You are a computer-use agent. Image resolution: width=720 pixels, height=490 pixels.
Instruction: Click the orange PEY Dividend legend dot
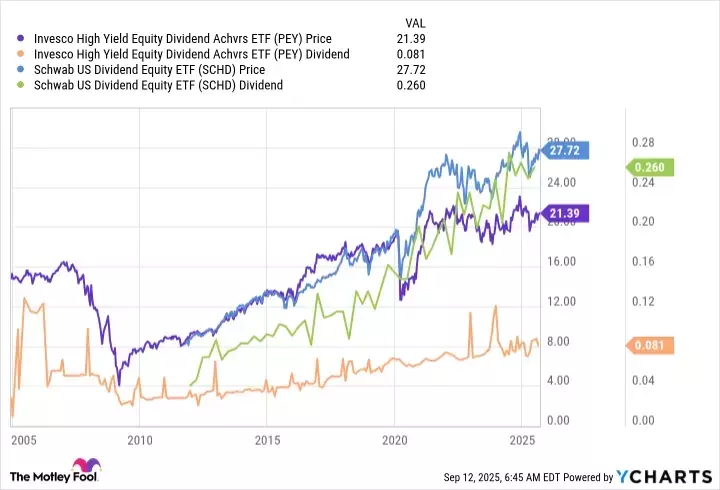point(22,53)
